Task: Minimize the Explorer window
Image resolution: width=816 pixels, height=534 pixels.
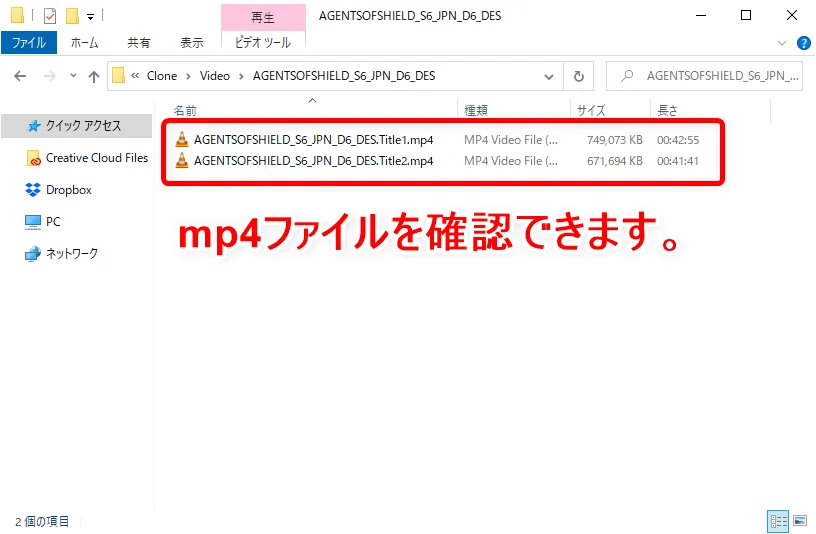Action: (701, 16)
